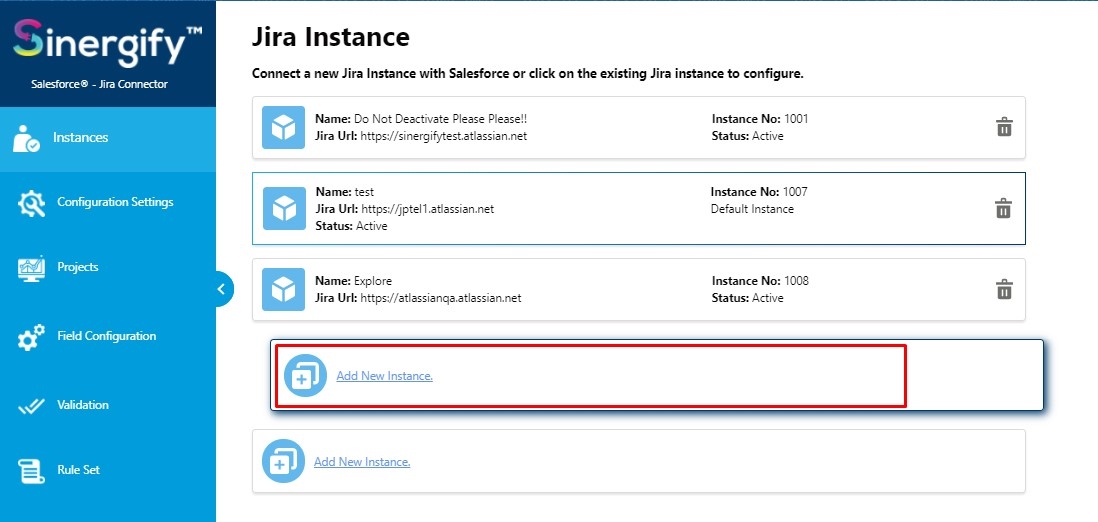The image size is (1098, 522).
Task: Go to Projects section
Action: pos(108,268)
